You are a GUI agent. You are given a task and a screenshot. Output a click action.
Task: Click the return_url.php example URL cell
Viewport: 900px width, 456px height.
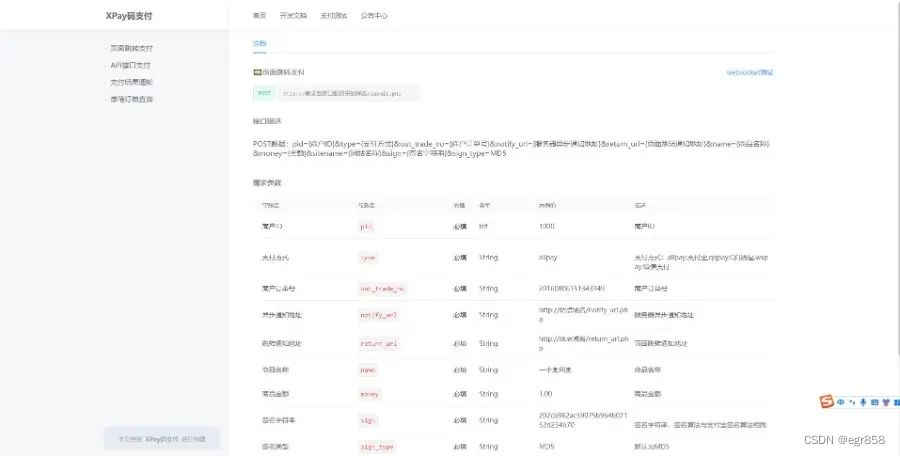click(583, 343)
